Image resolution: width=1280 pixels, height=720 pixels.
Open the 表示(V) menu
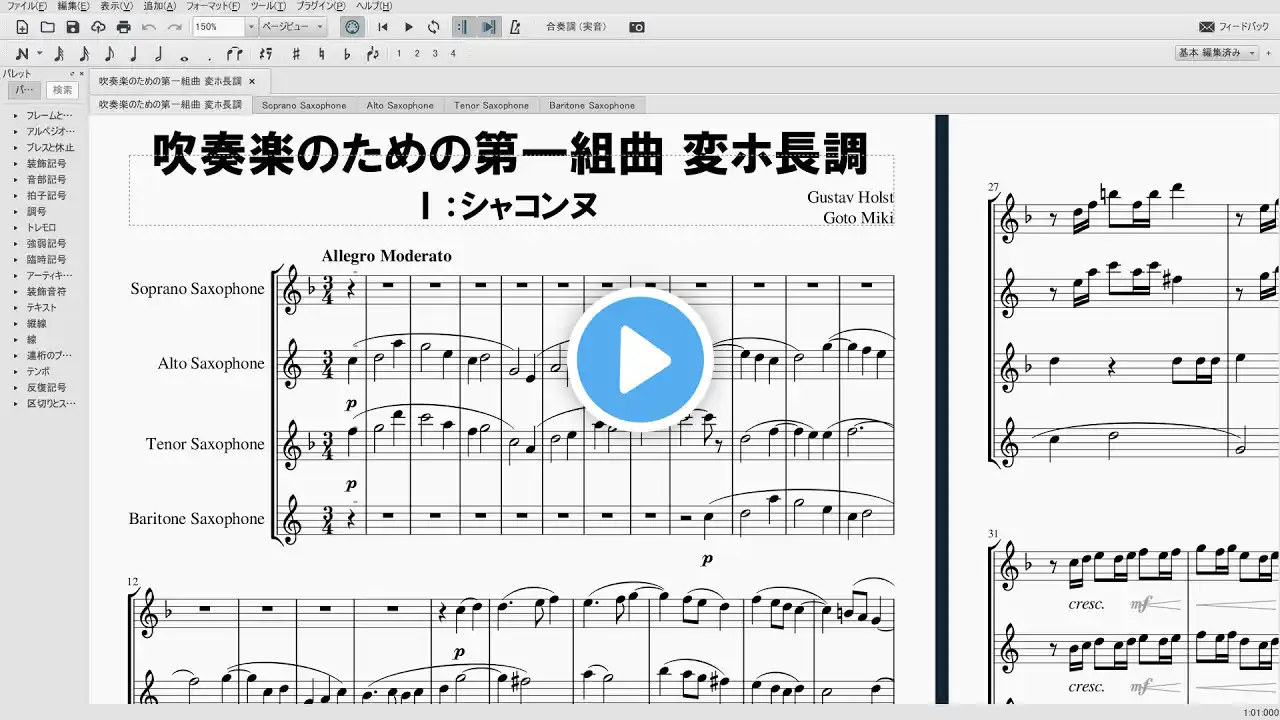click(116, 6)
